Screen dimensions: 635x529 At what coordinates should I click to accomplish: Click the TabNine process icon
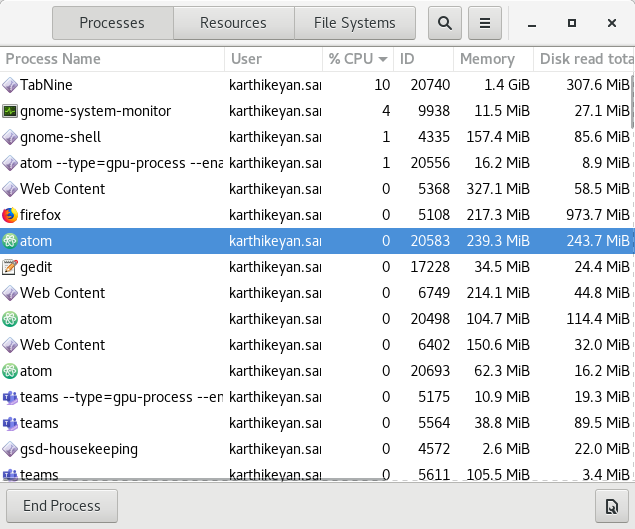[x=10, y=85]
